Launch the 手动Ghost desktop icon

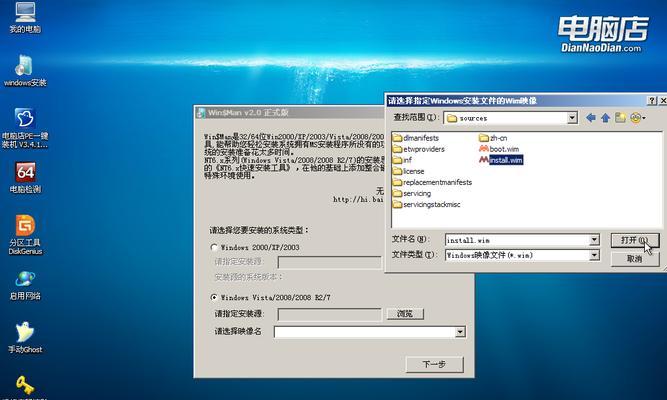(25, 338)
